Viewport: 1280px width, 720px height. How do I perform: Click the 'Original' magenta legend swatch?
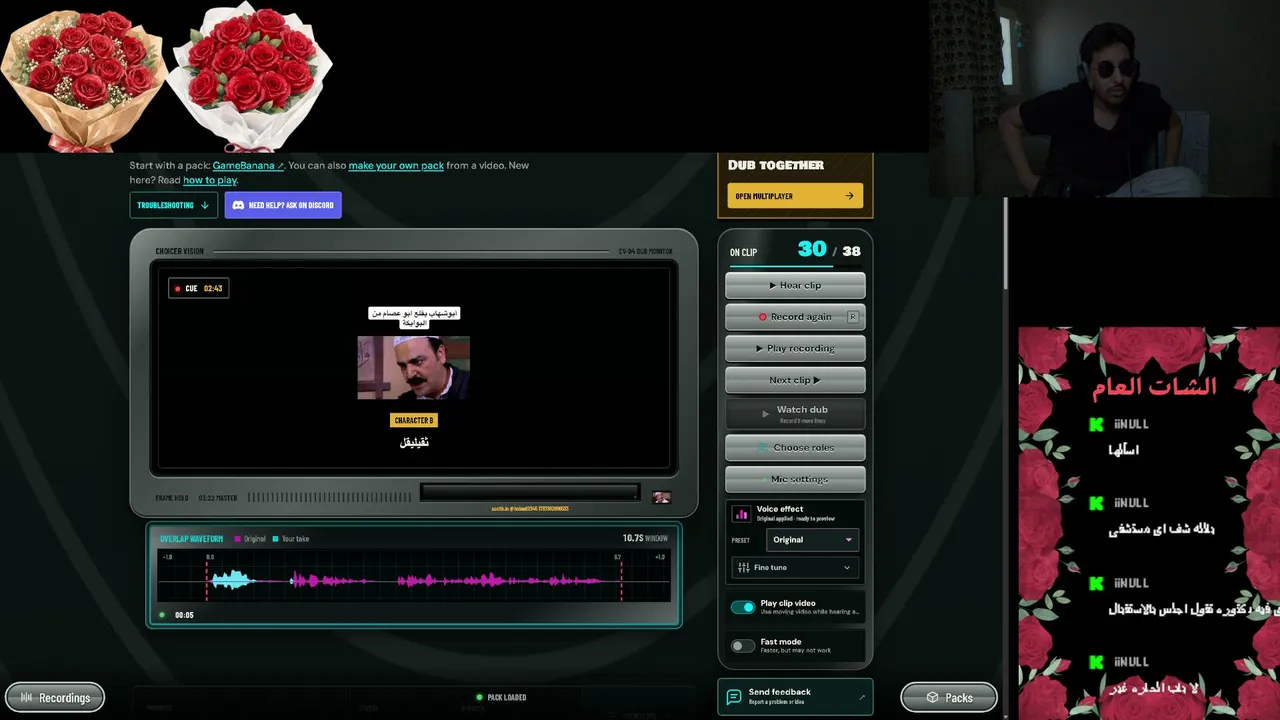(x=237, y=539)
